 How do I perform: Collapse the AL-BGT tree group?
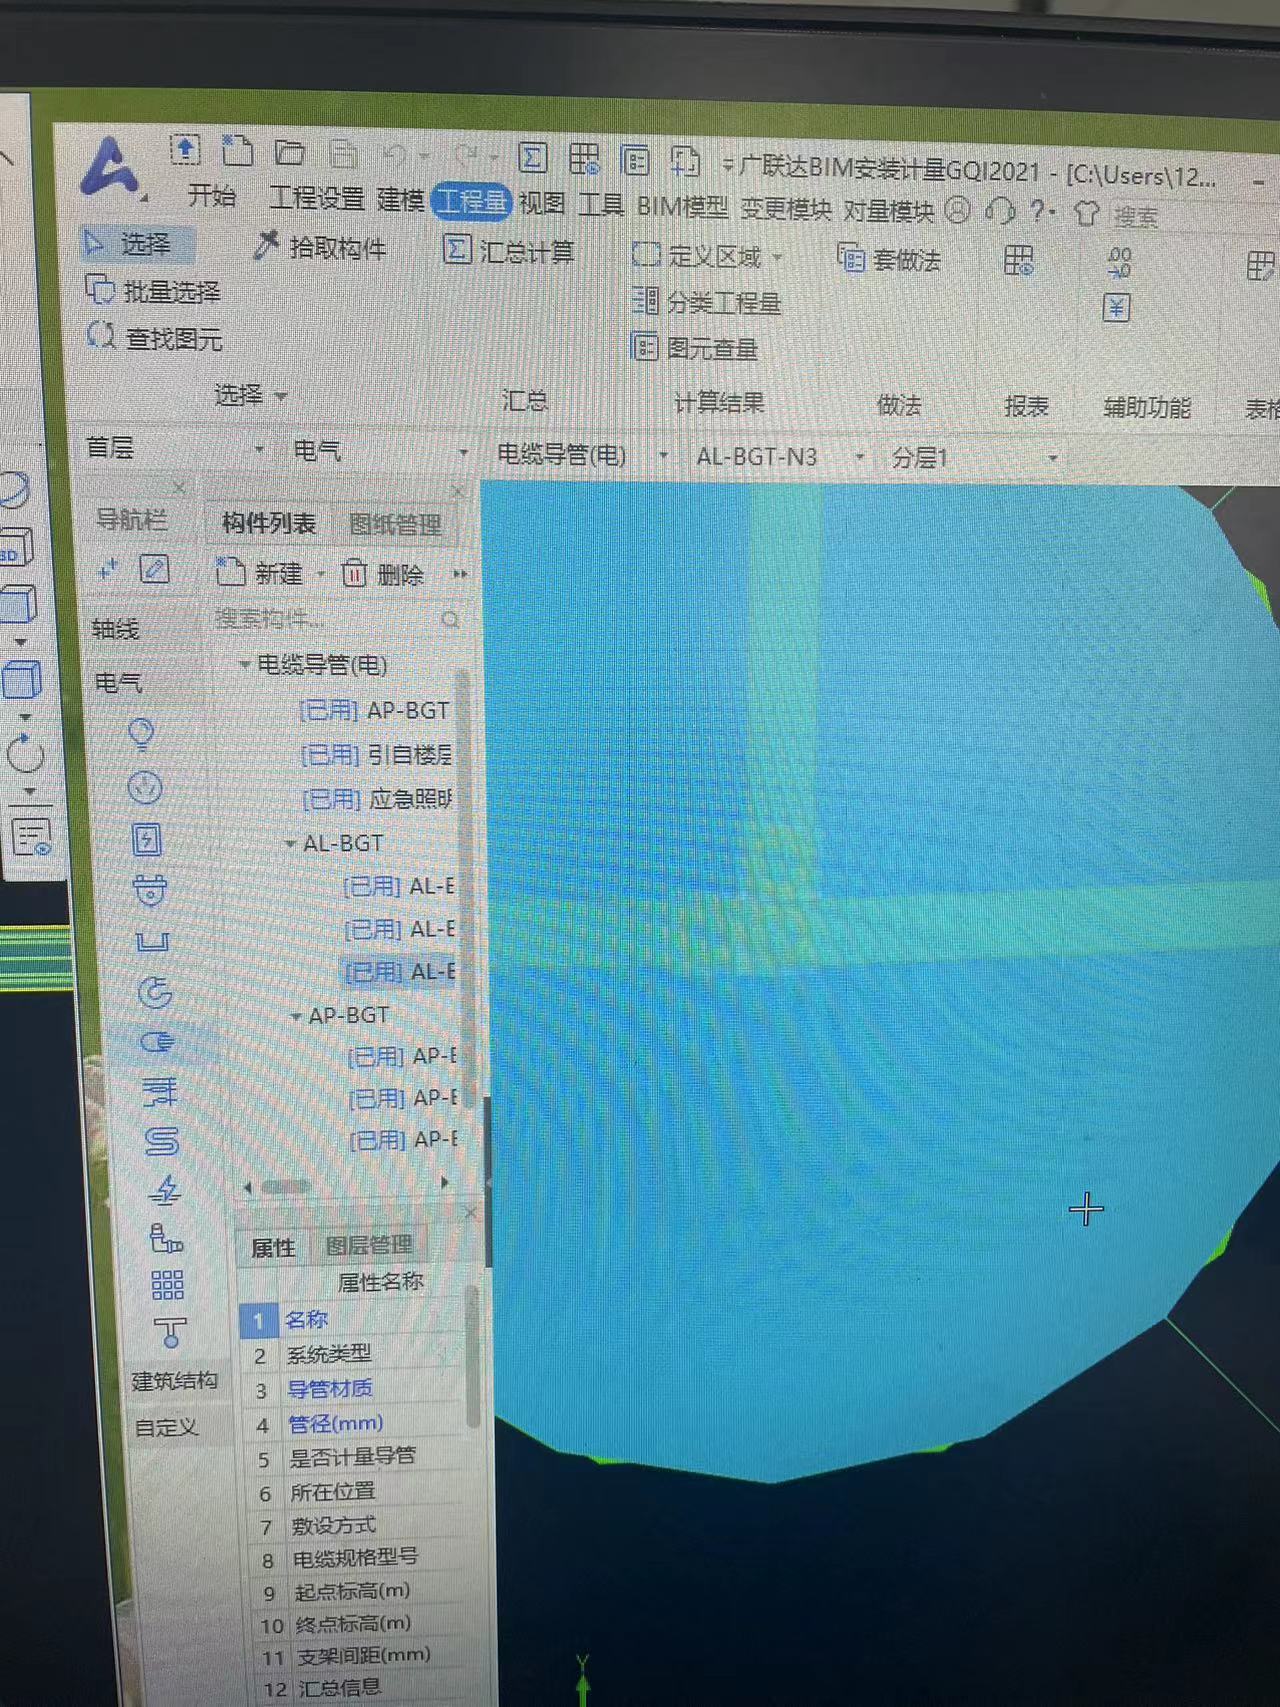click(290, 844)
